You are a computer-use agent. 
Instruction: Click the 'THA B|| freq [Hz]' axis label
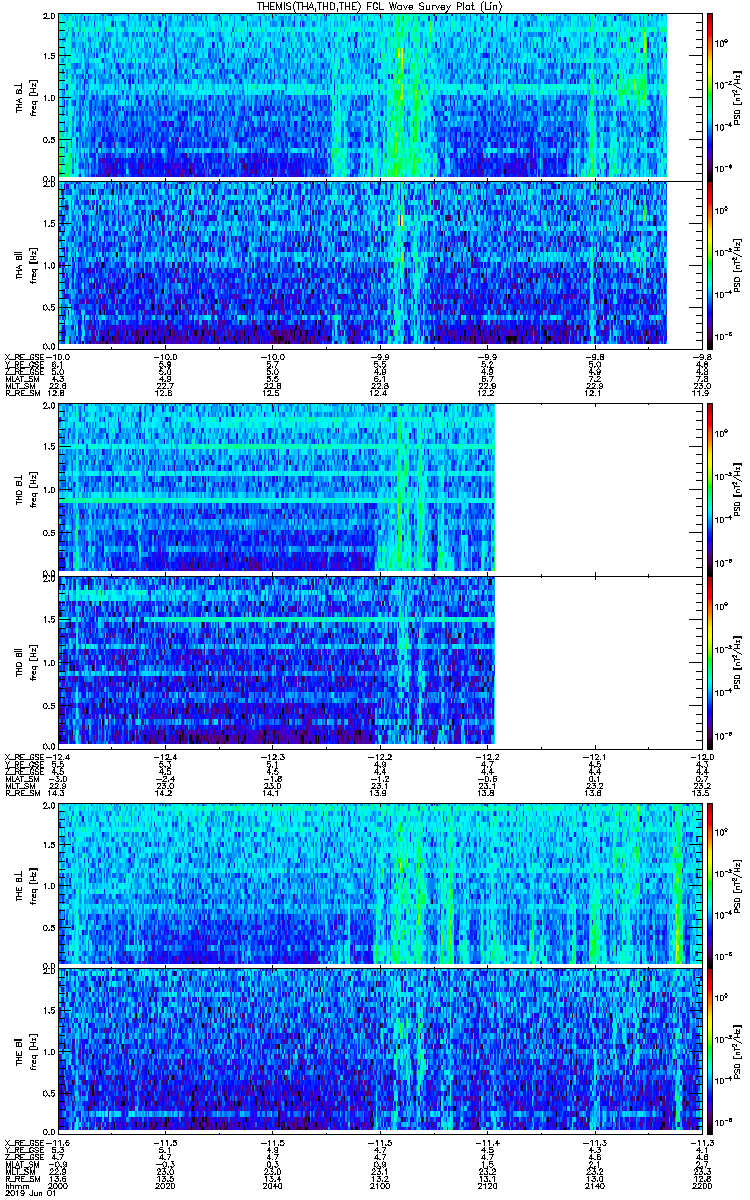[25, 263]
